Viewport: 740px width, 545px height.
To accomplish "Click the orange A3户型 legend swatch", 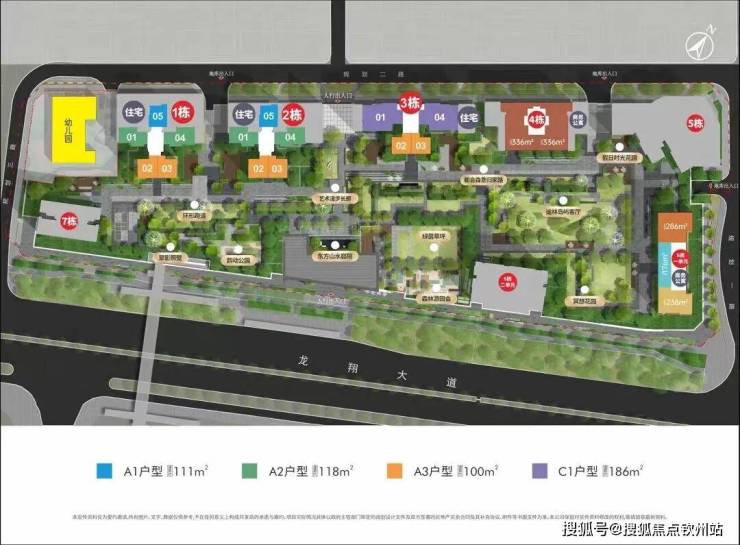I will [x=394, y=471].
